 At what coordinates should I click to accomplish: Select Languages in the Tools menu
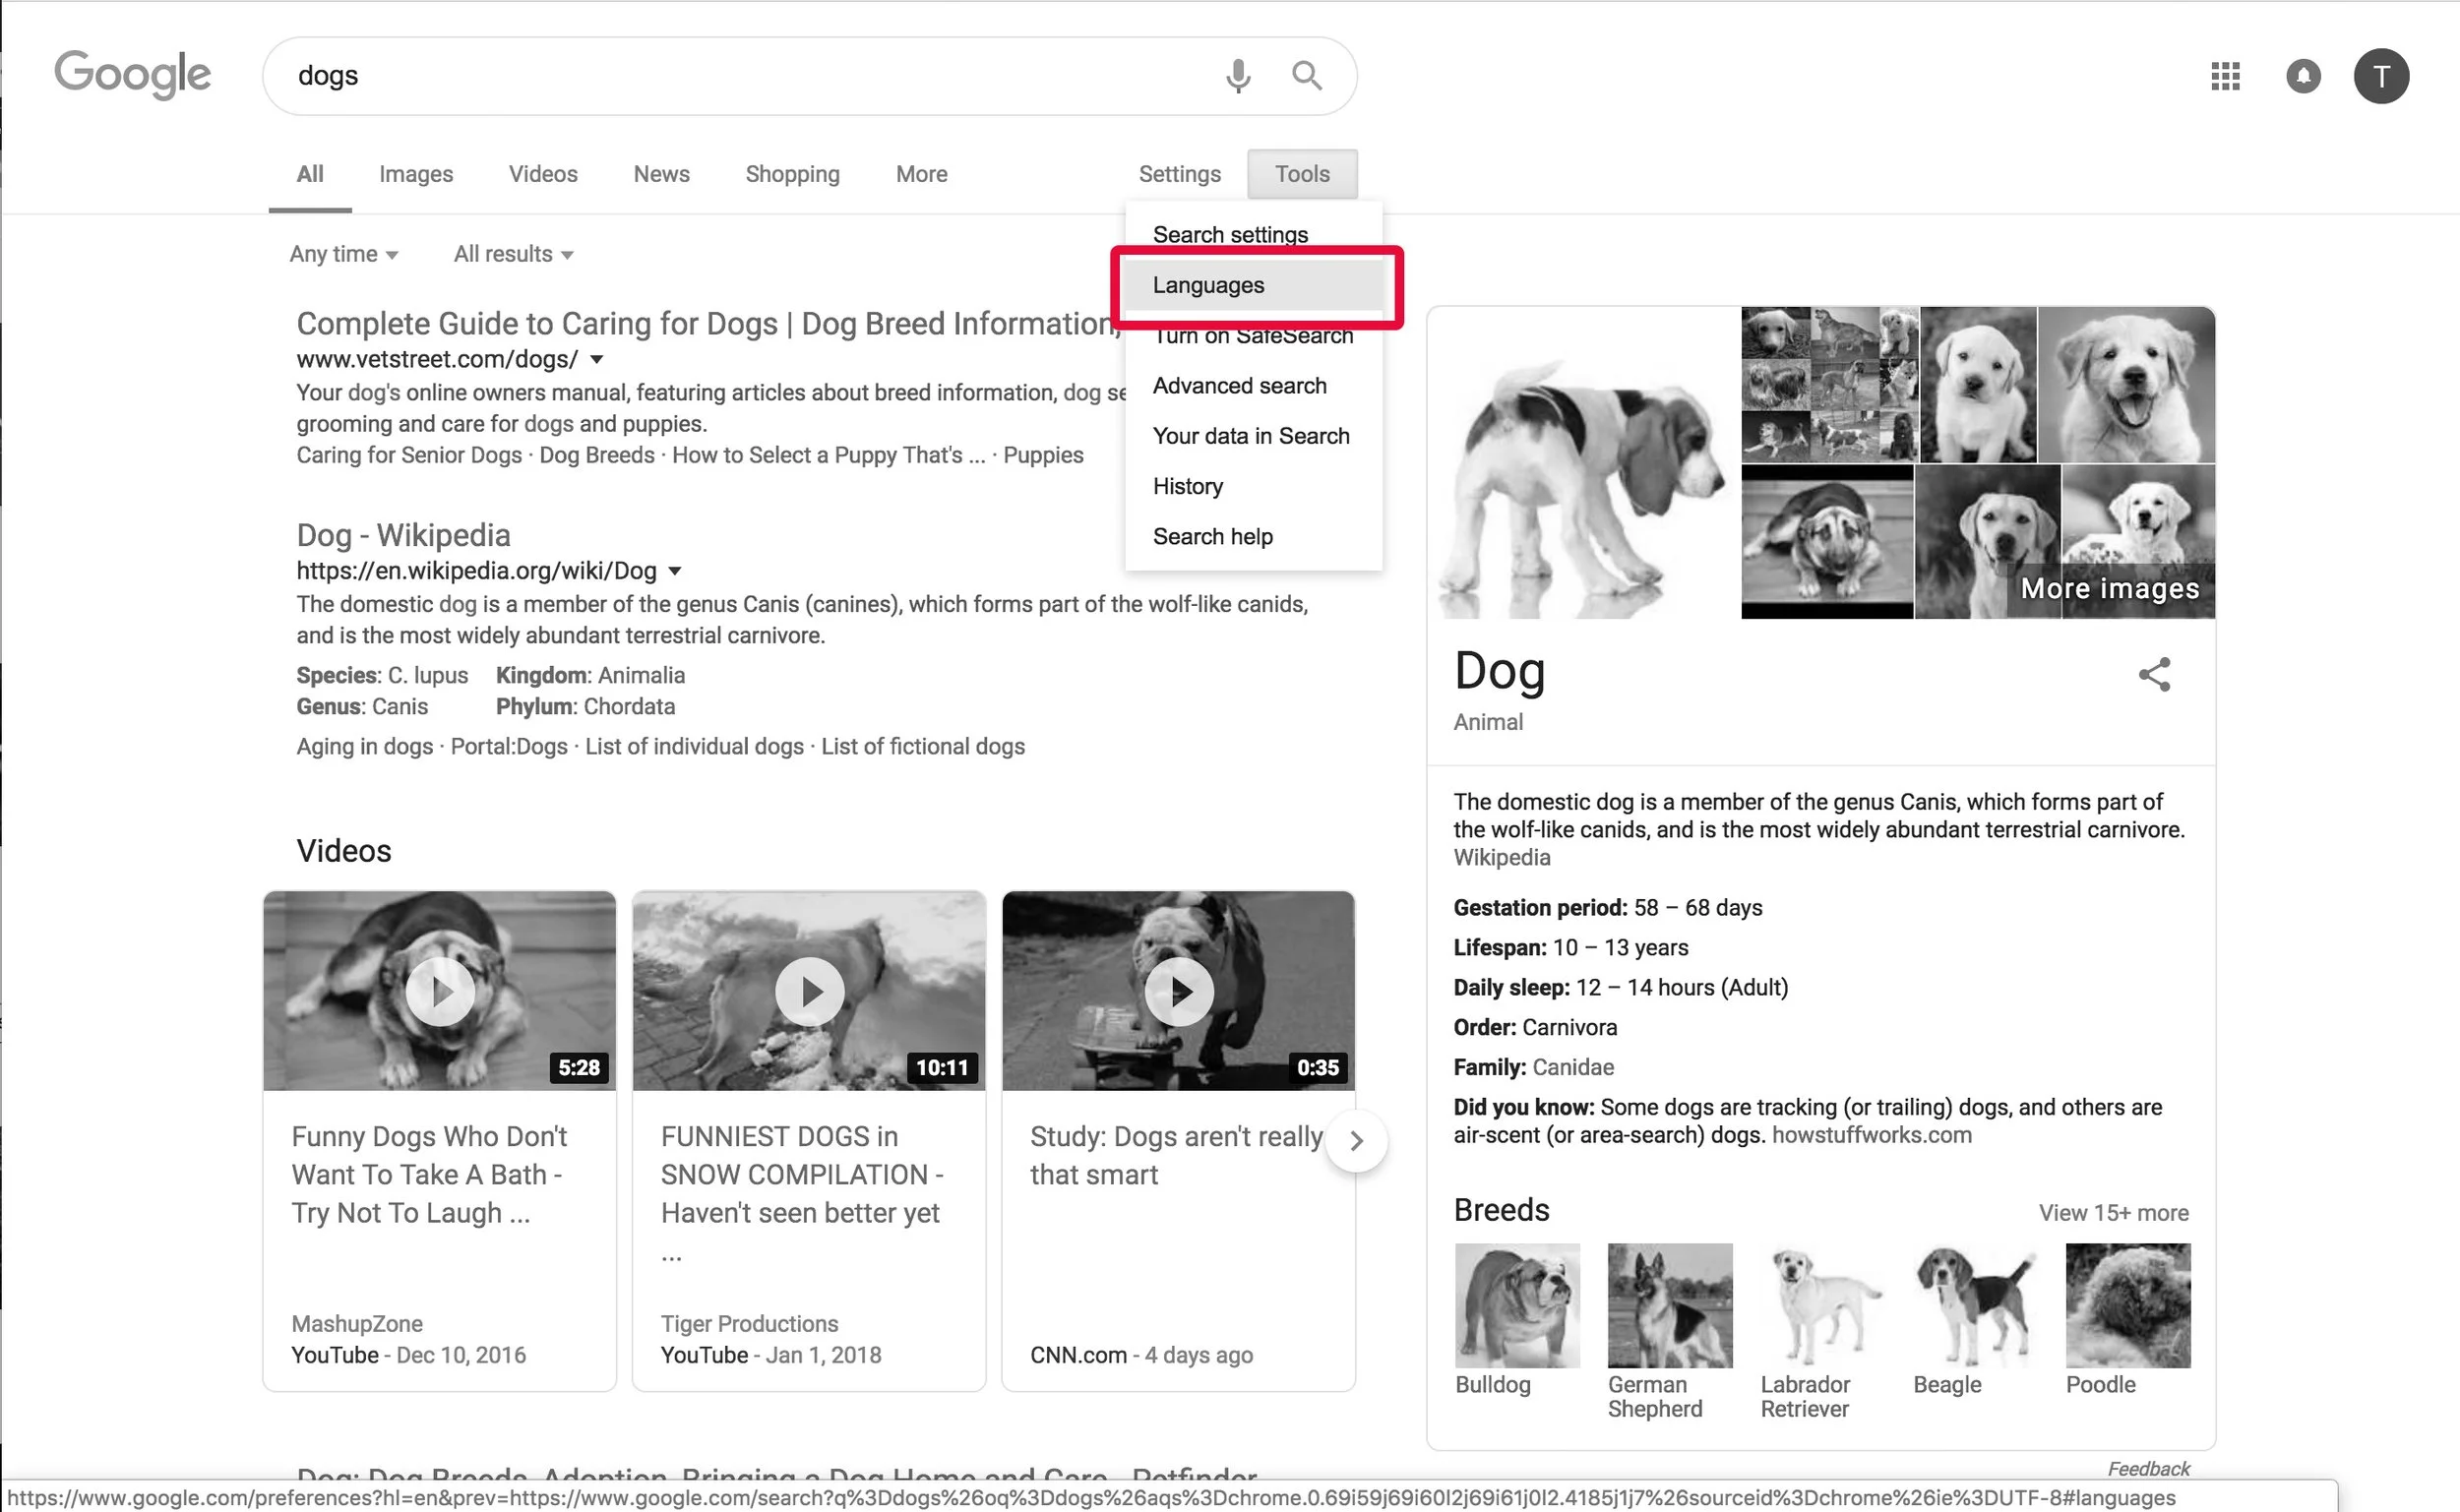pyautogui.click(x=1208, y=285)
